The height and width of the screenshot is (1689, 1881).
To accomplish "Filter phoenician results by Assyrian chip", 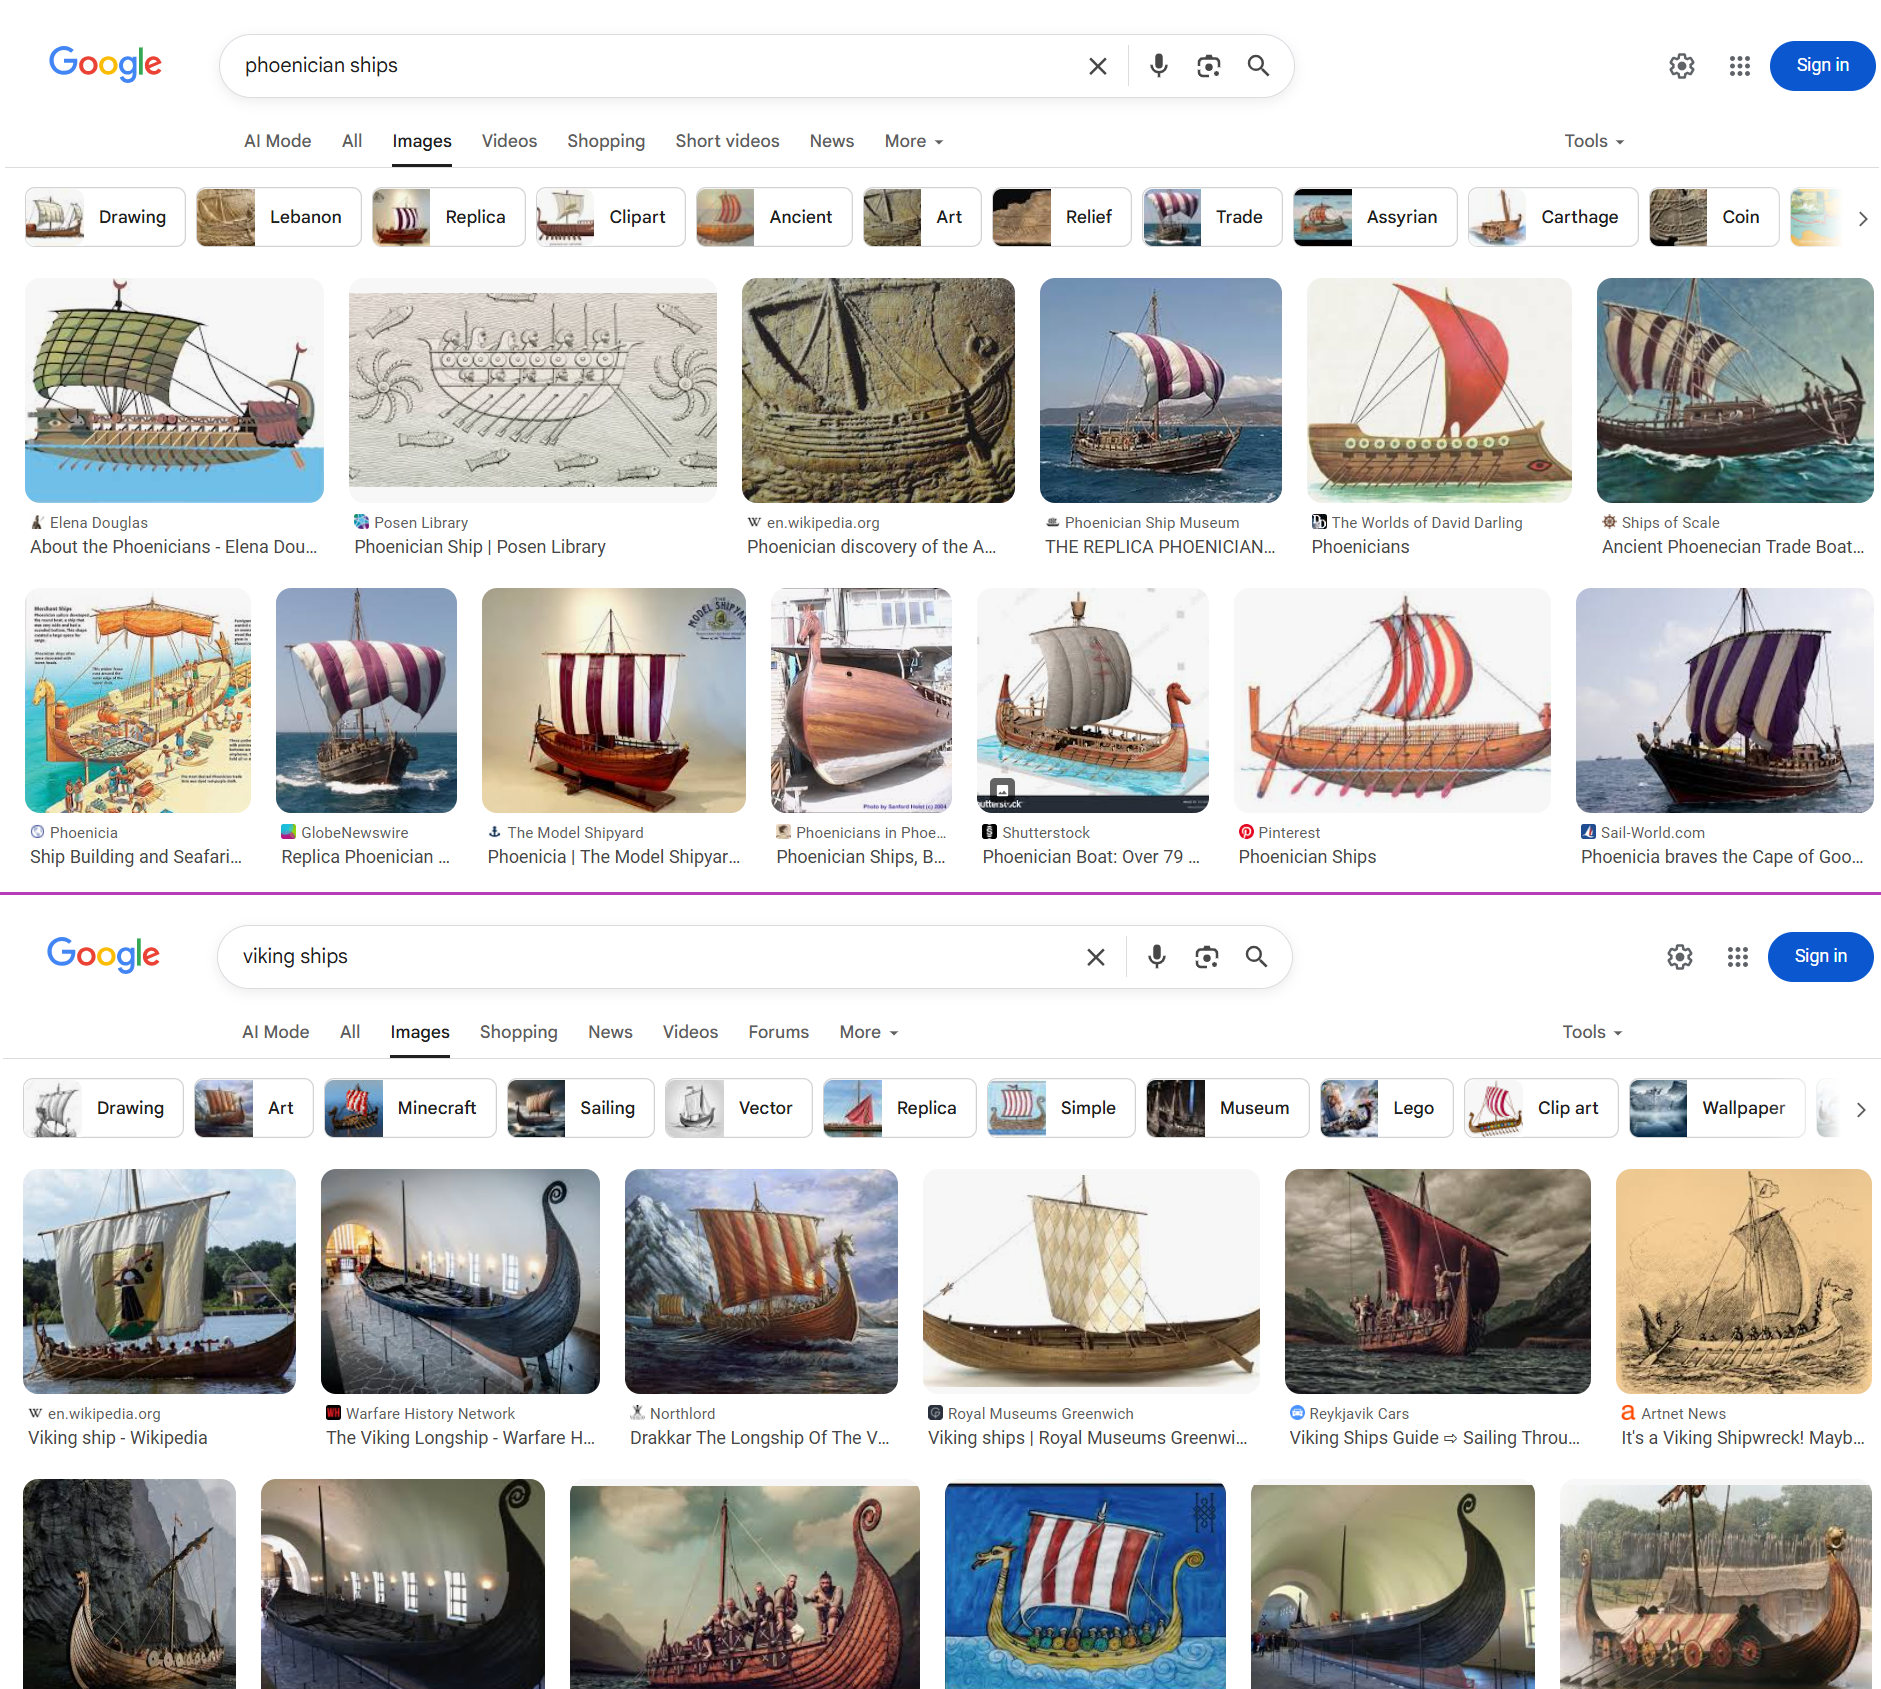I will 1375,217.
